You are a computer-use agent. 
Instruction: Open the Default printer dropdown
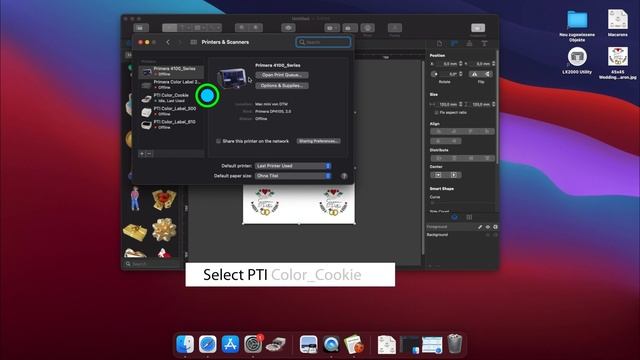(293, 166)
